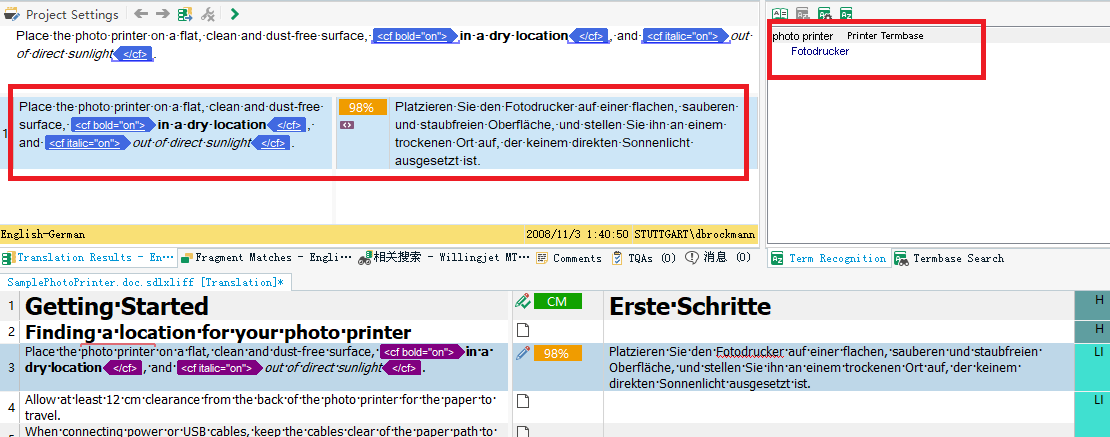The image size is (1110, 437).
Task: Switch to the Termbase Search tab
Action: [949, 258]
